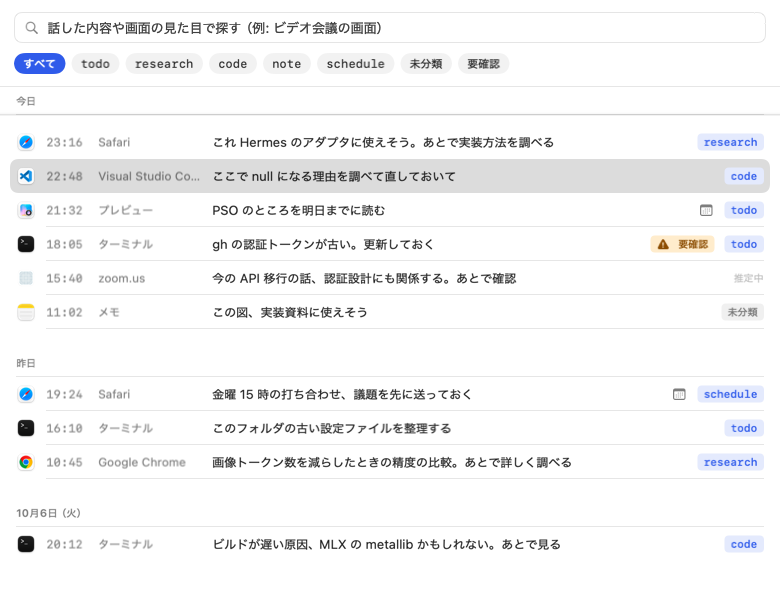The height and width of the screenshot is (600, 780).
Task: Filter by the 未分類 chip
Action: coord(426,64)
